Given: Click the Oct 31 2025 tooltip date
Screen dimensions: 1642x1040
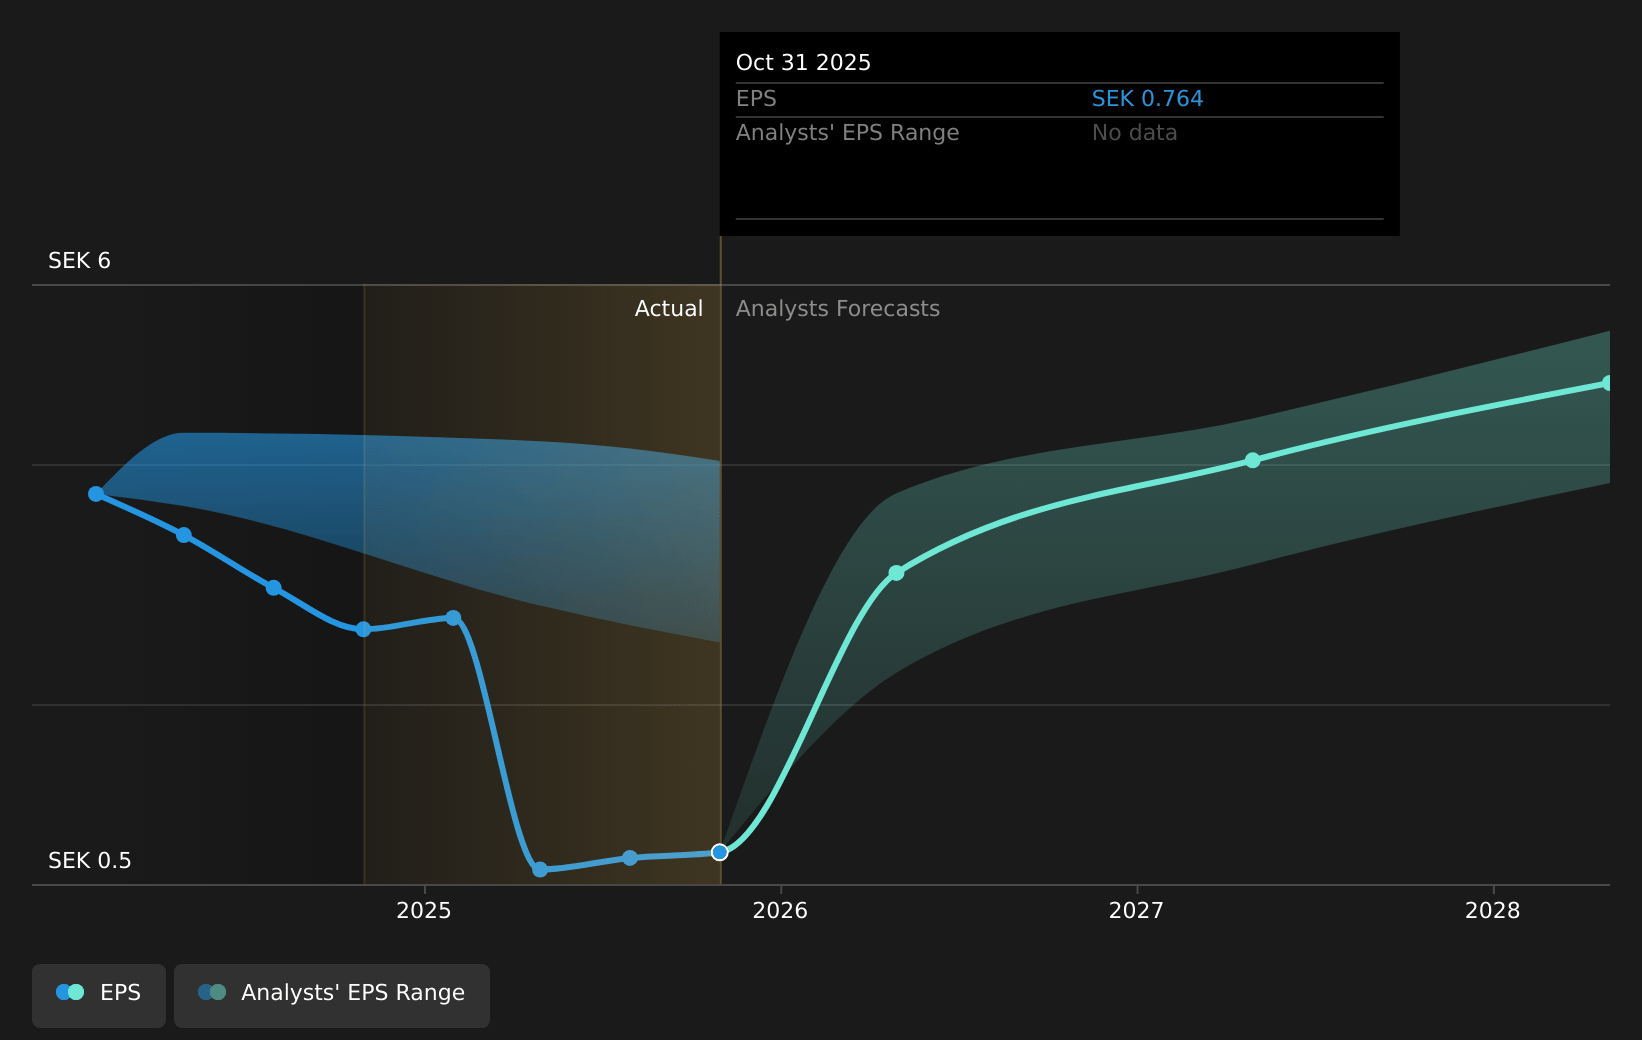Looking at the screenshot, I should [803, 63].
